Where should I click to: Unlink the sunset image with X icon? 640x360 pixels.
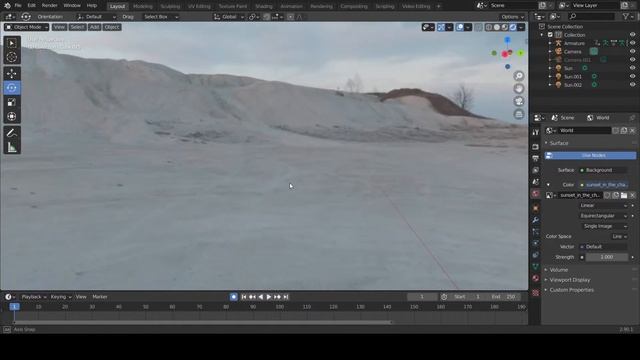tap(632, 196)
